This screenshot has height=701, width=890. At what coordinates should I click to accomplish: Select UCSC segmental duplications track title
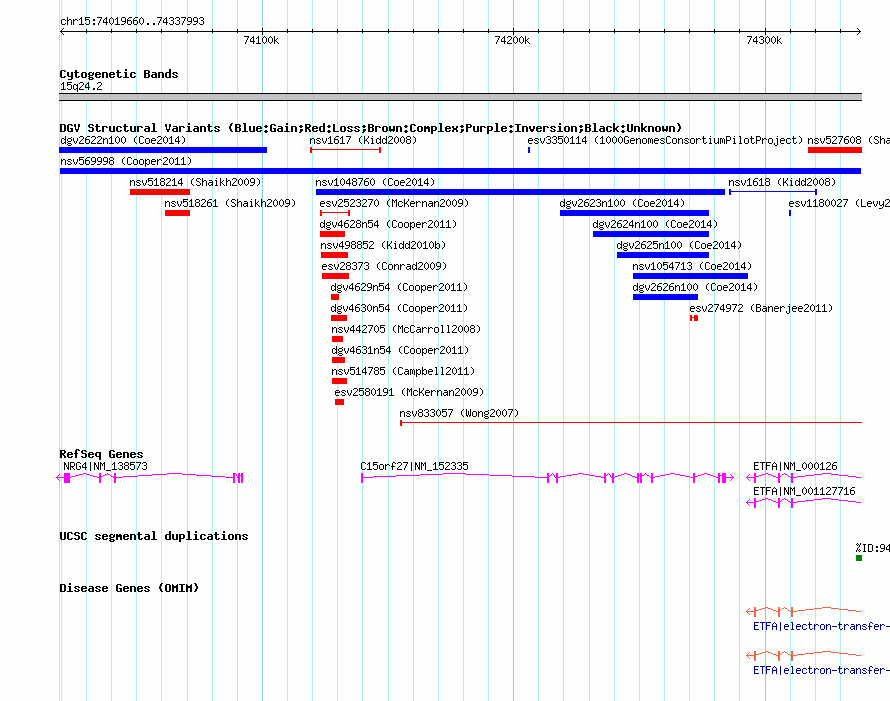[154, 536]
